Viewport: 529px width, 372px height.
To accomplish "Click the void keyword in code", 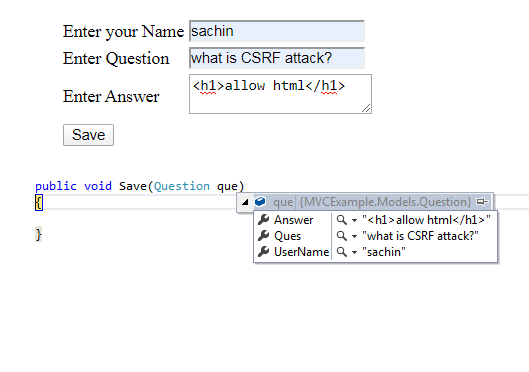I will (x=98, y=186).
